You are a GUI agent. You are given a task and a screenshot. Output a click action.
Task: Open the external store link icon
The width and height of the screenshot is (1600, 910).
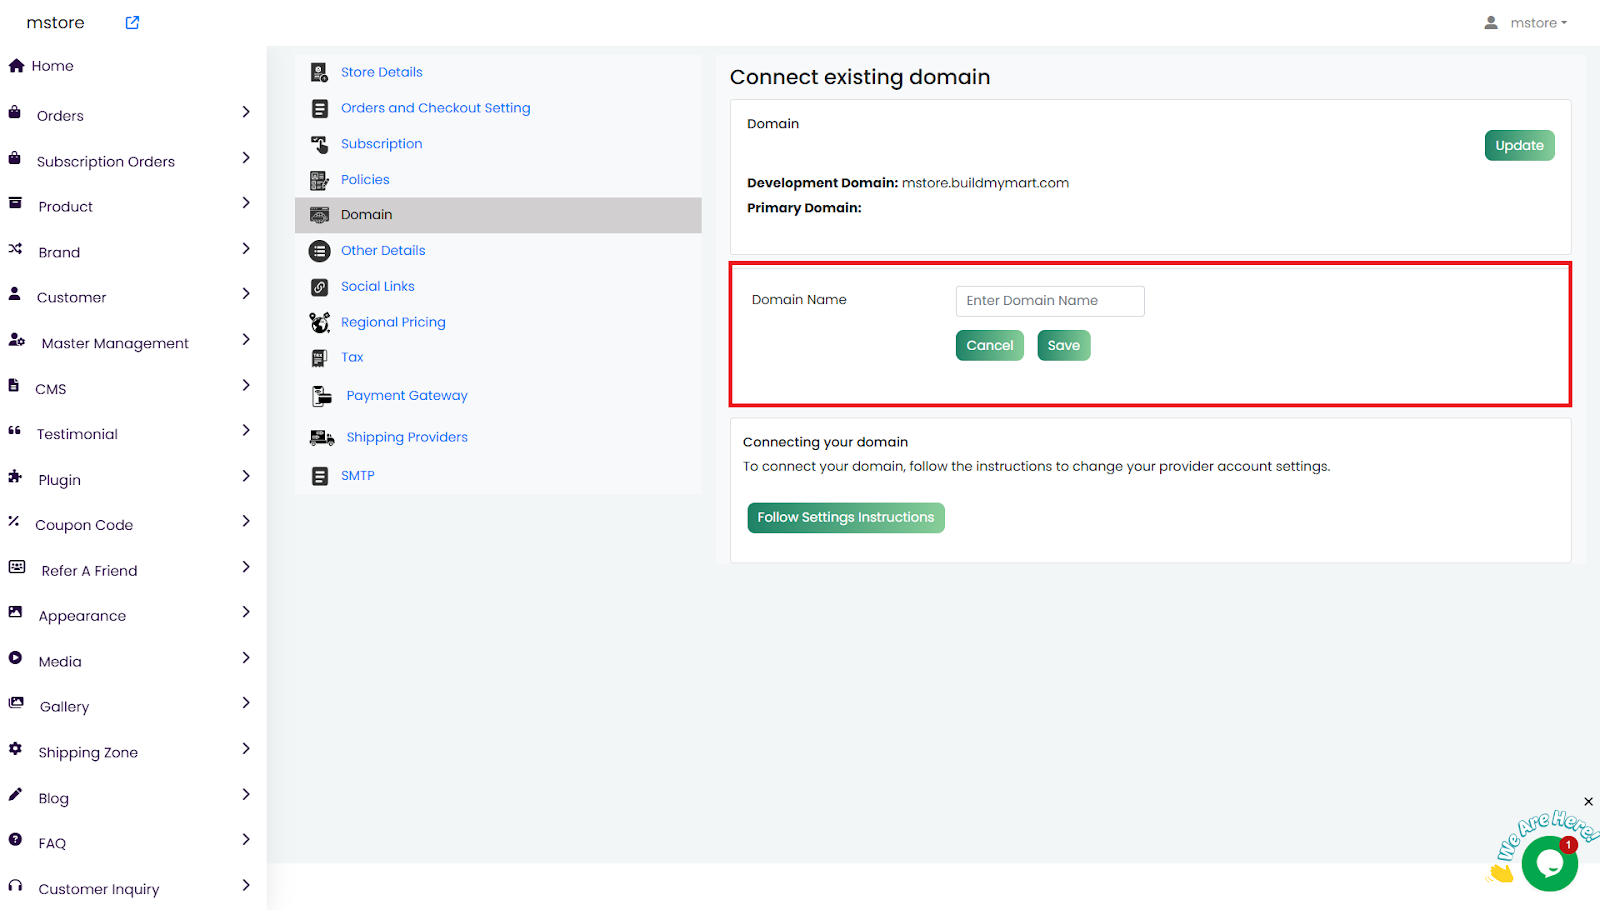(x=132, y=23)
